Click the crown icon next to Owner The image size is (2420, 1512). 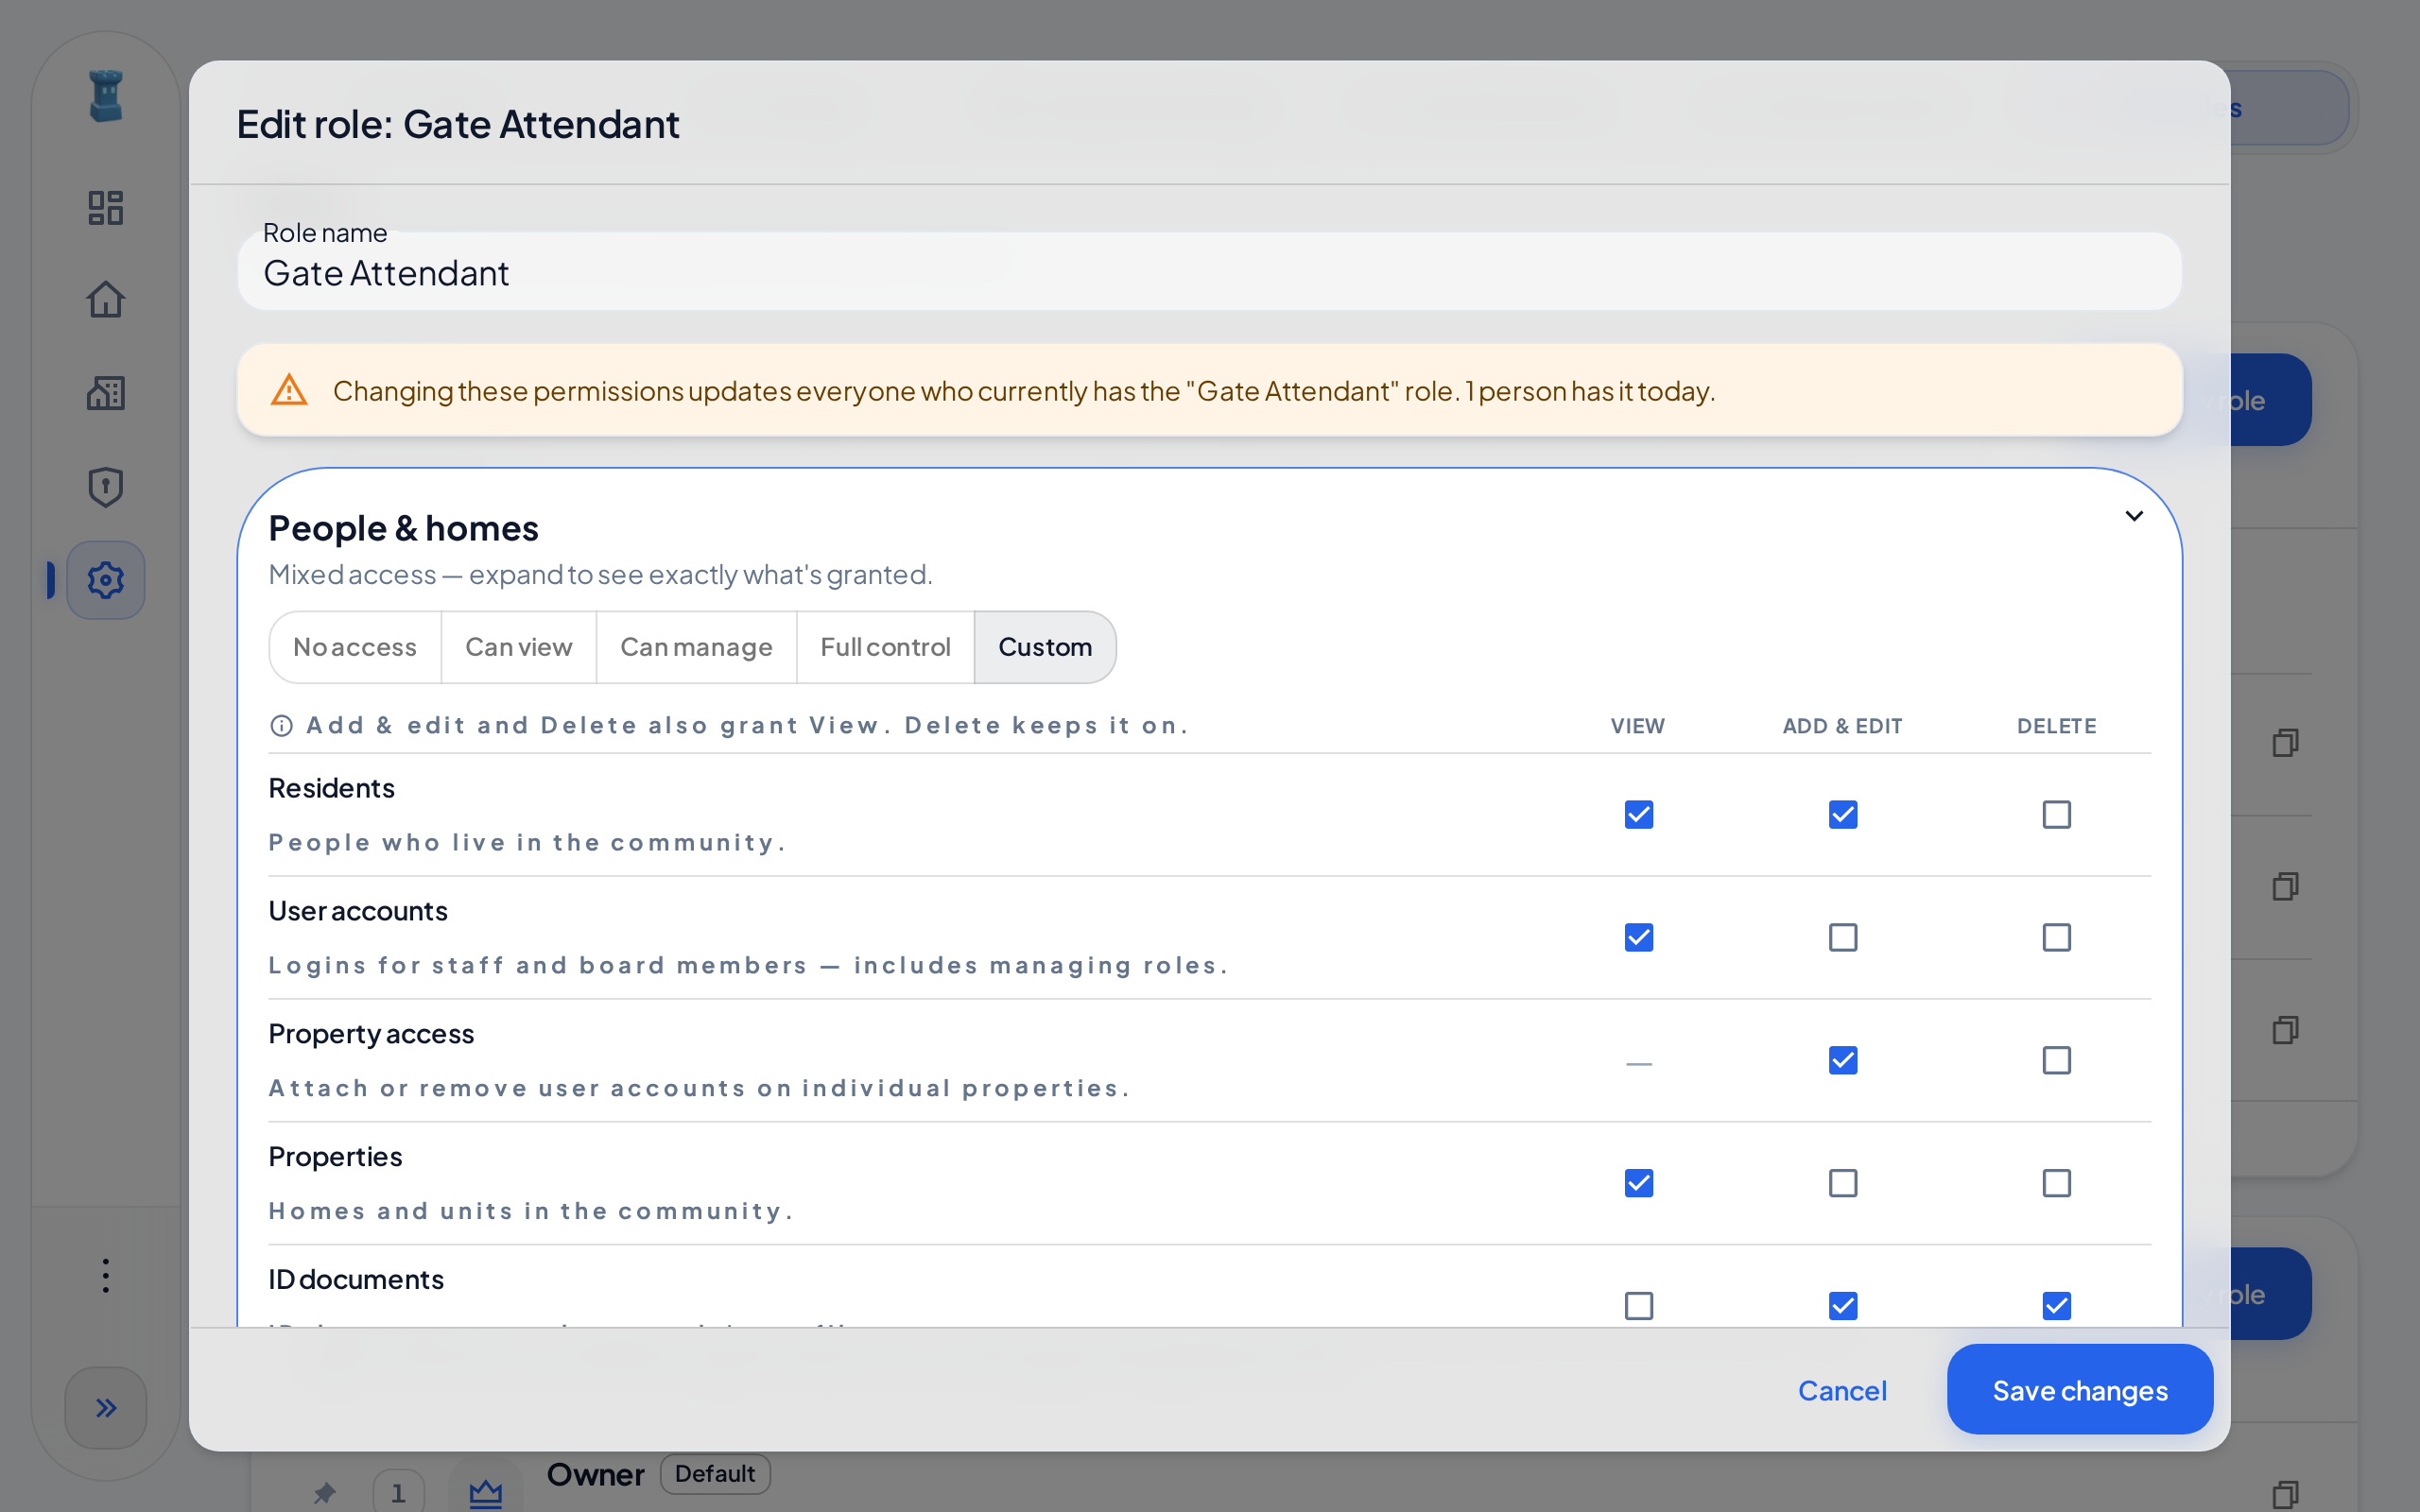tap(486, 1493)
